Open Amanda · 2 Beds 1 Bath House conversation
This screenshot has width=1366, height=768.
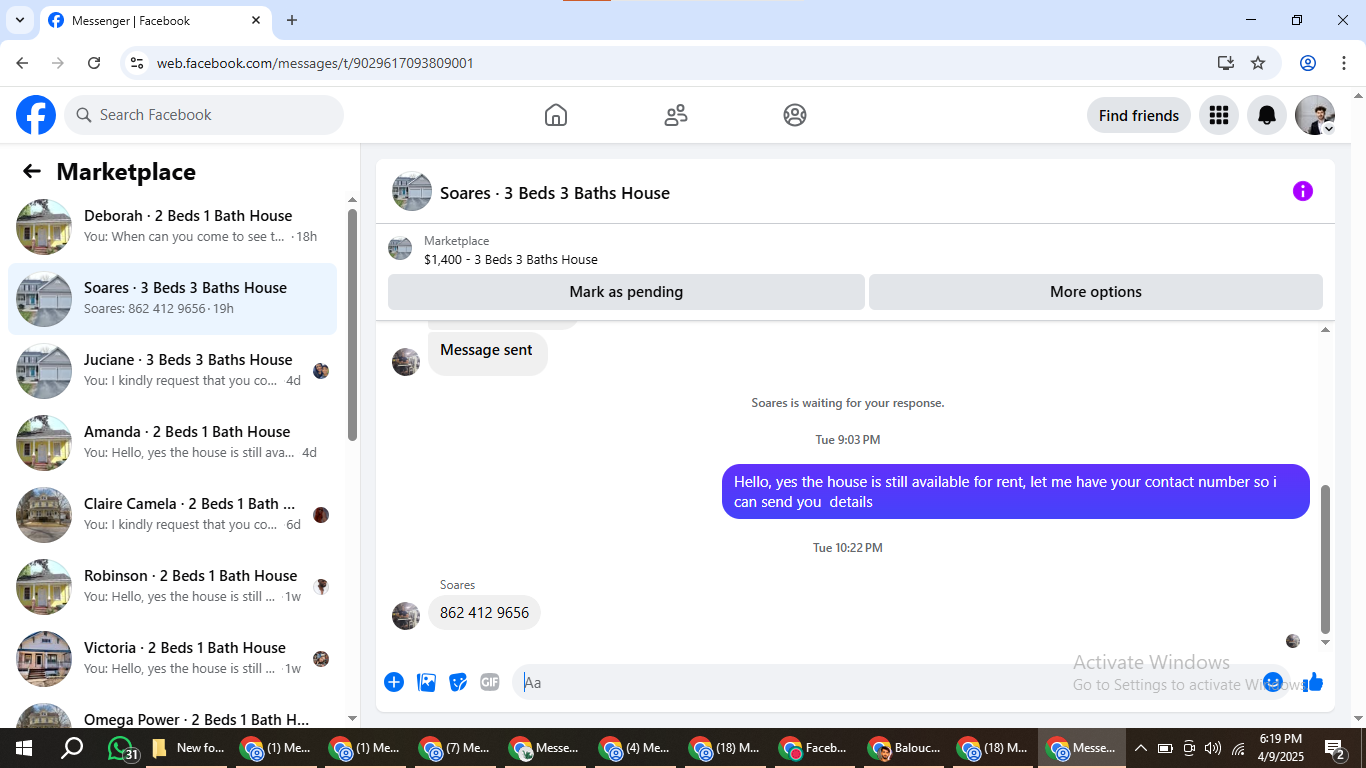(172, 443)
